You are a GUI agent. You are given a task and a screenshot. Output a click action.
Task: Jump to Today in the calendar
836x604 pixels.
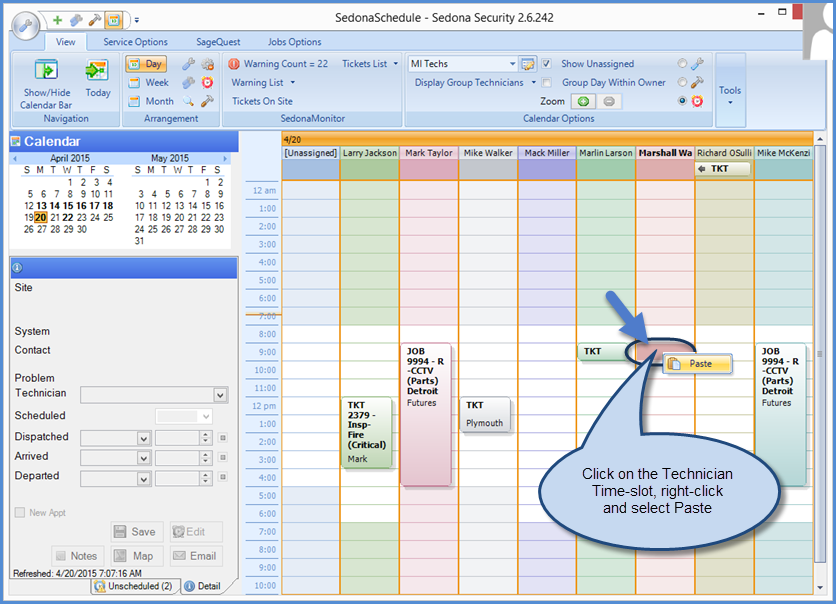pos(98,78)
